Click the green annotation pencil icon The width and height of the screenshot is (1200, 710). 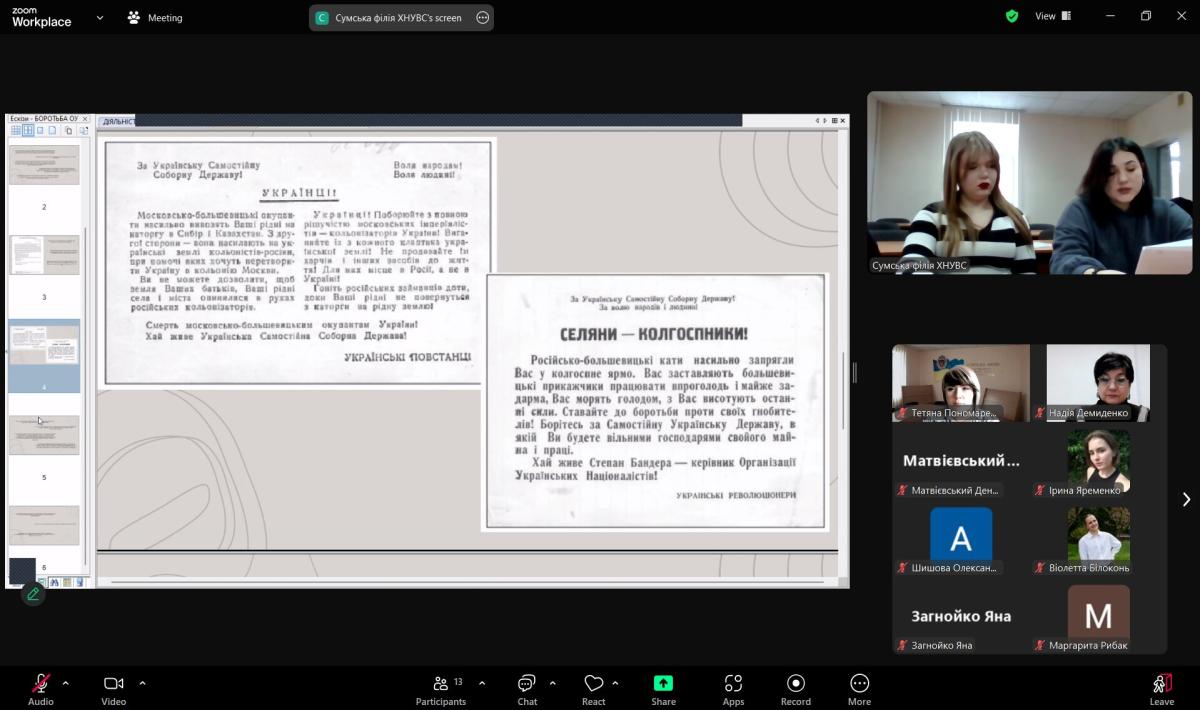(33, 594)
